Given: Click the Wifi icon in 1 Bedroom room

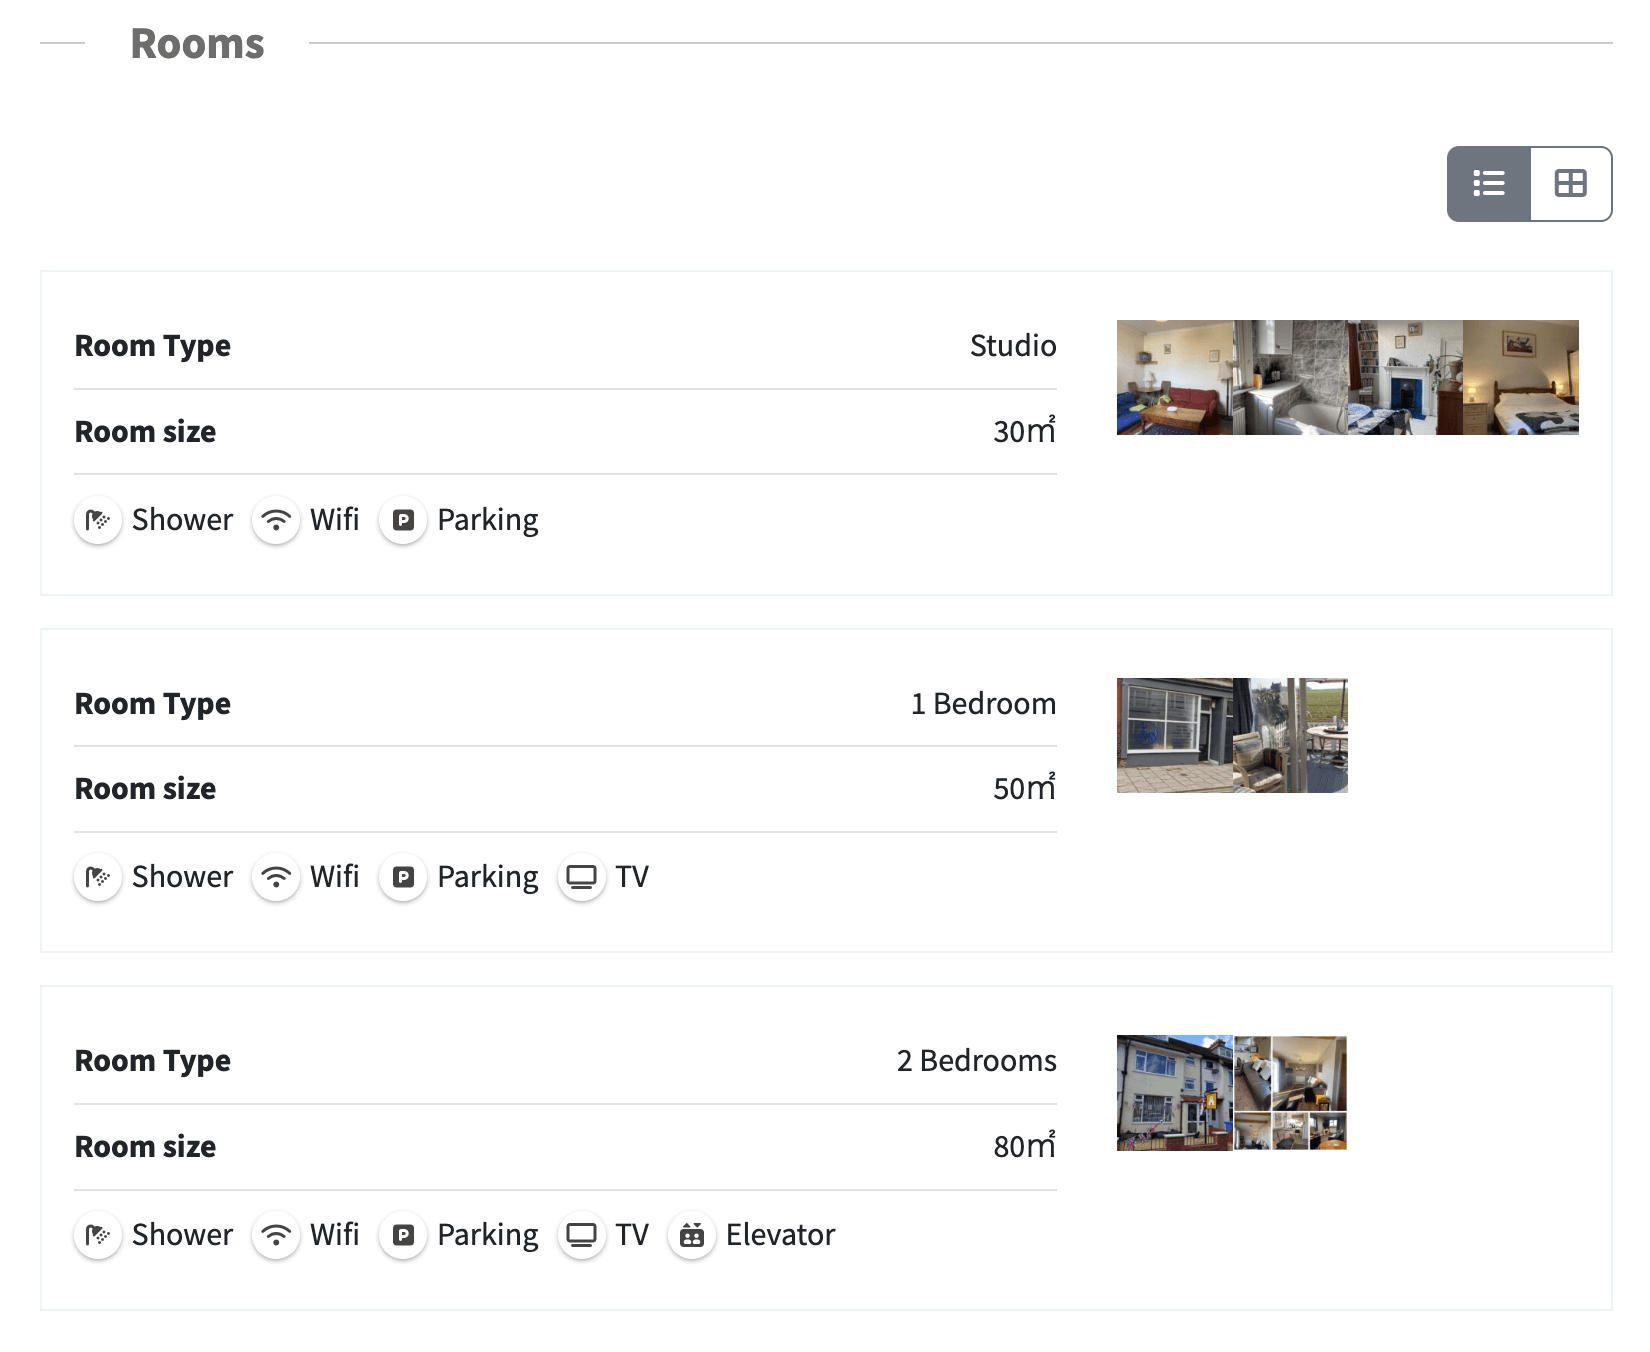Looking at the screenshot, I should tap(276, 877).
